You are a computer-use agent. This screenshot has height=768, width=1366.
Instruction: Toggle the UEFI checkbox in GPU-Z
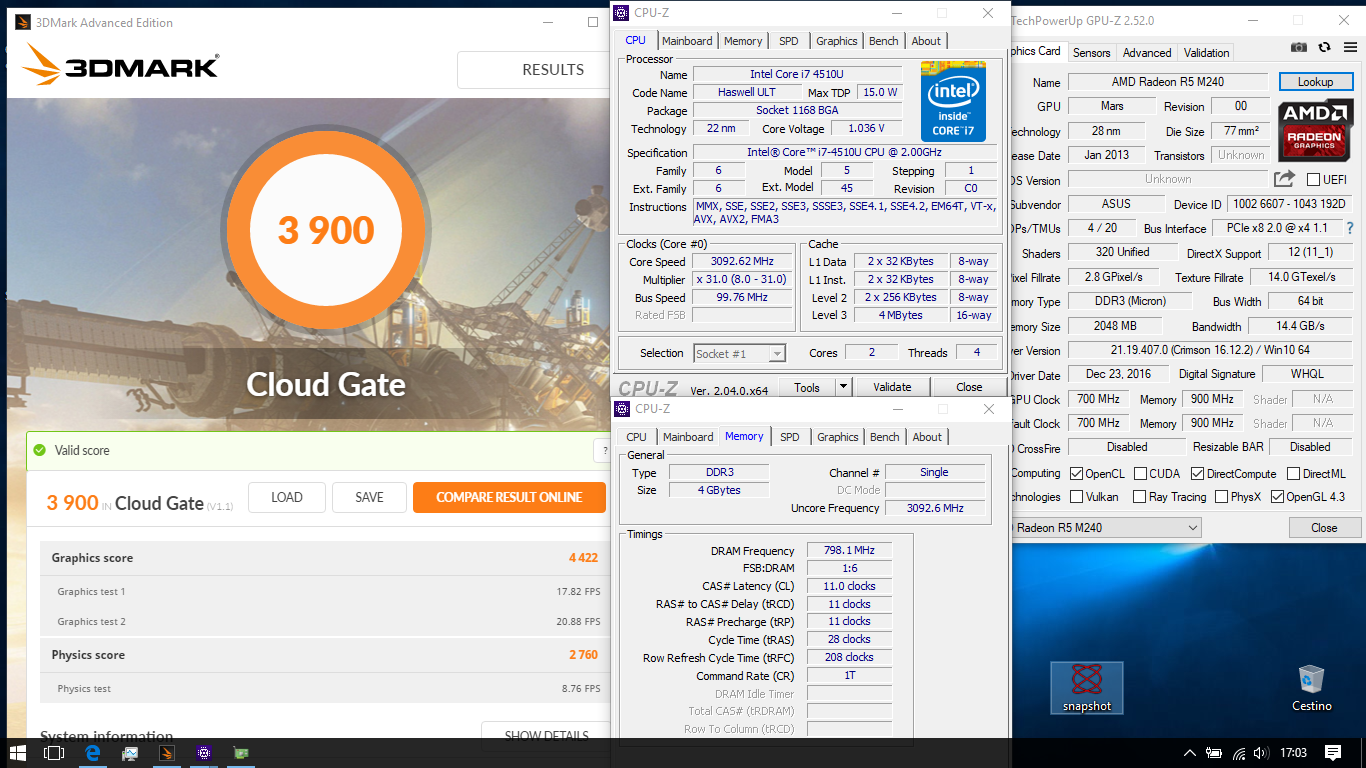pyautogui.click(x=1314, y=179)
